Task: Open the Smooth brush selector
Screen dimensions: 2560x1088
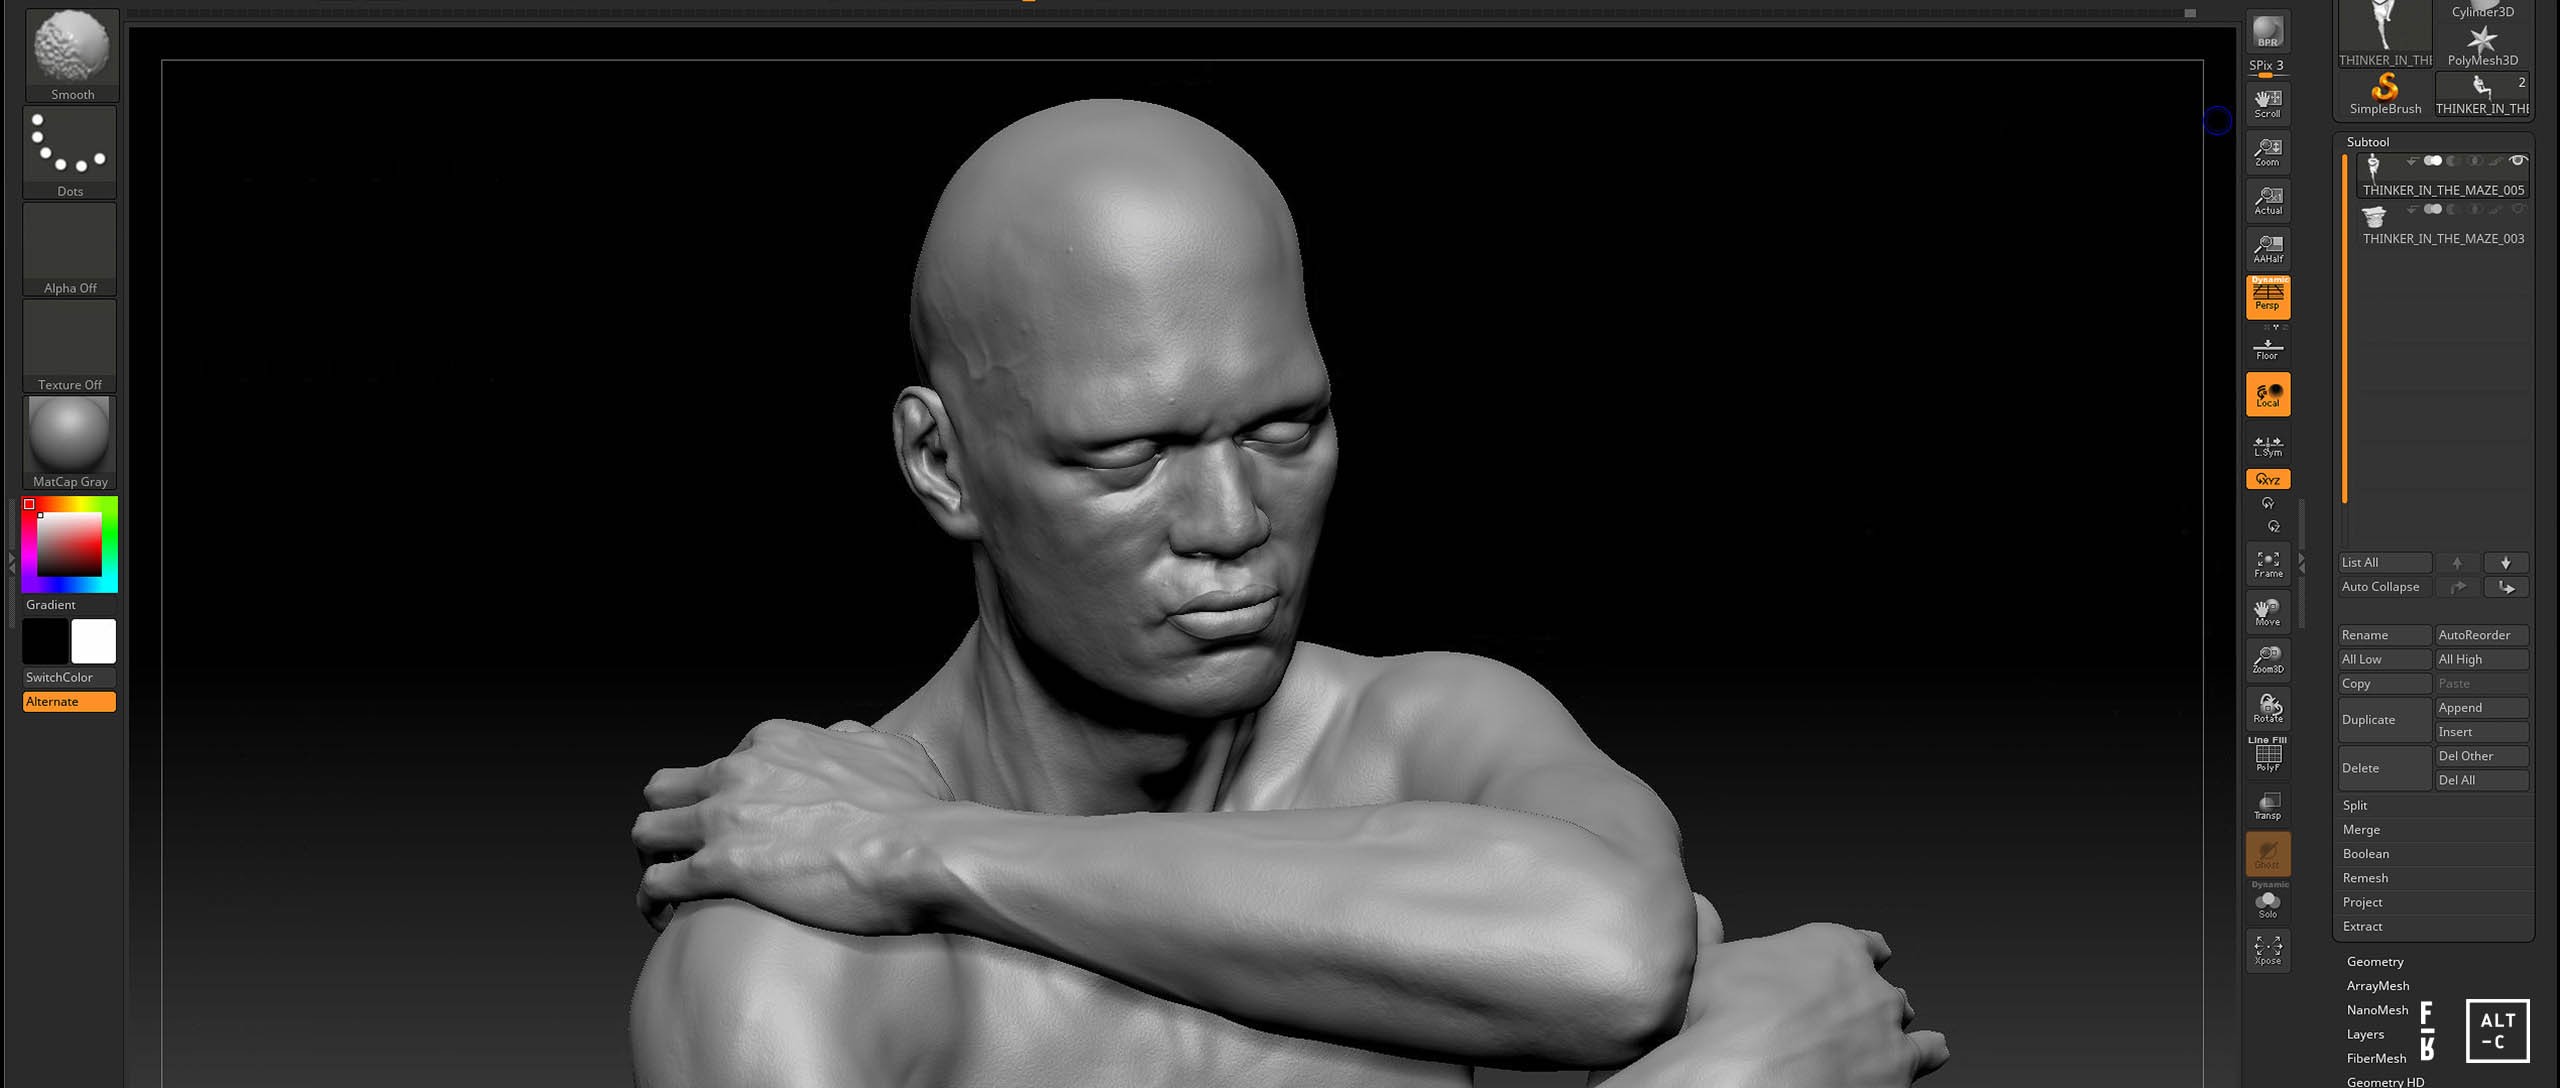Action: tap(71, 55)
